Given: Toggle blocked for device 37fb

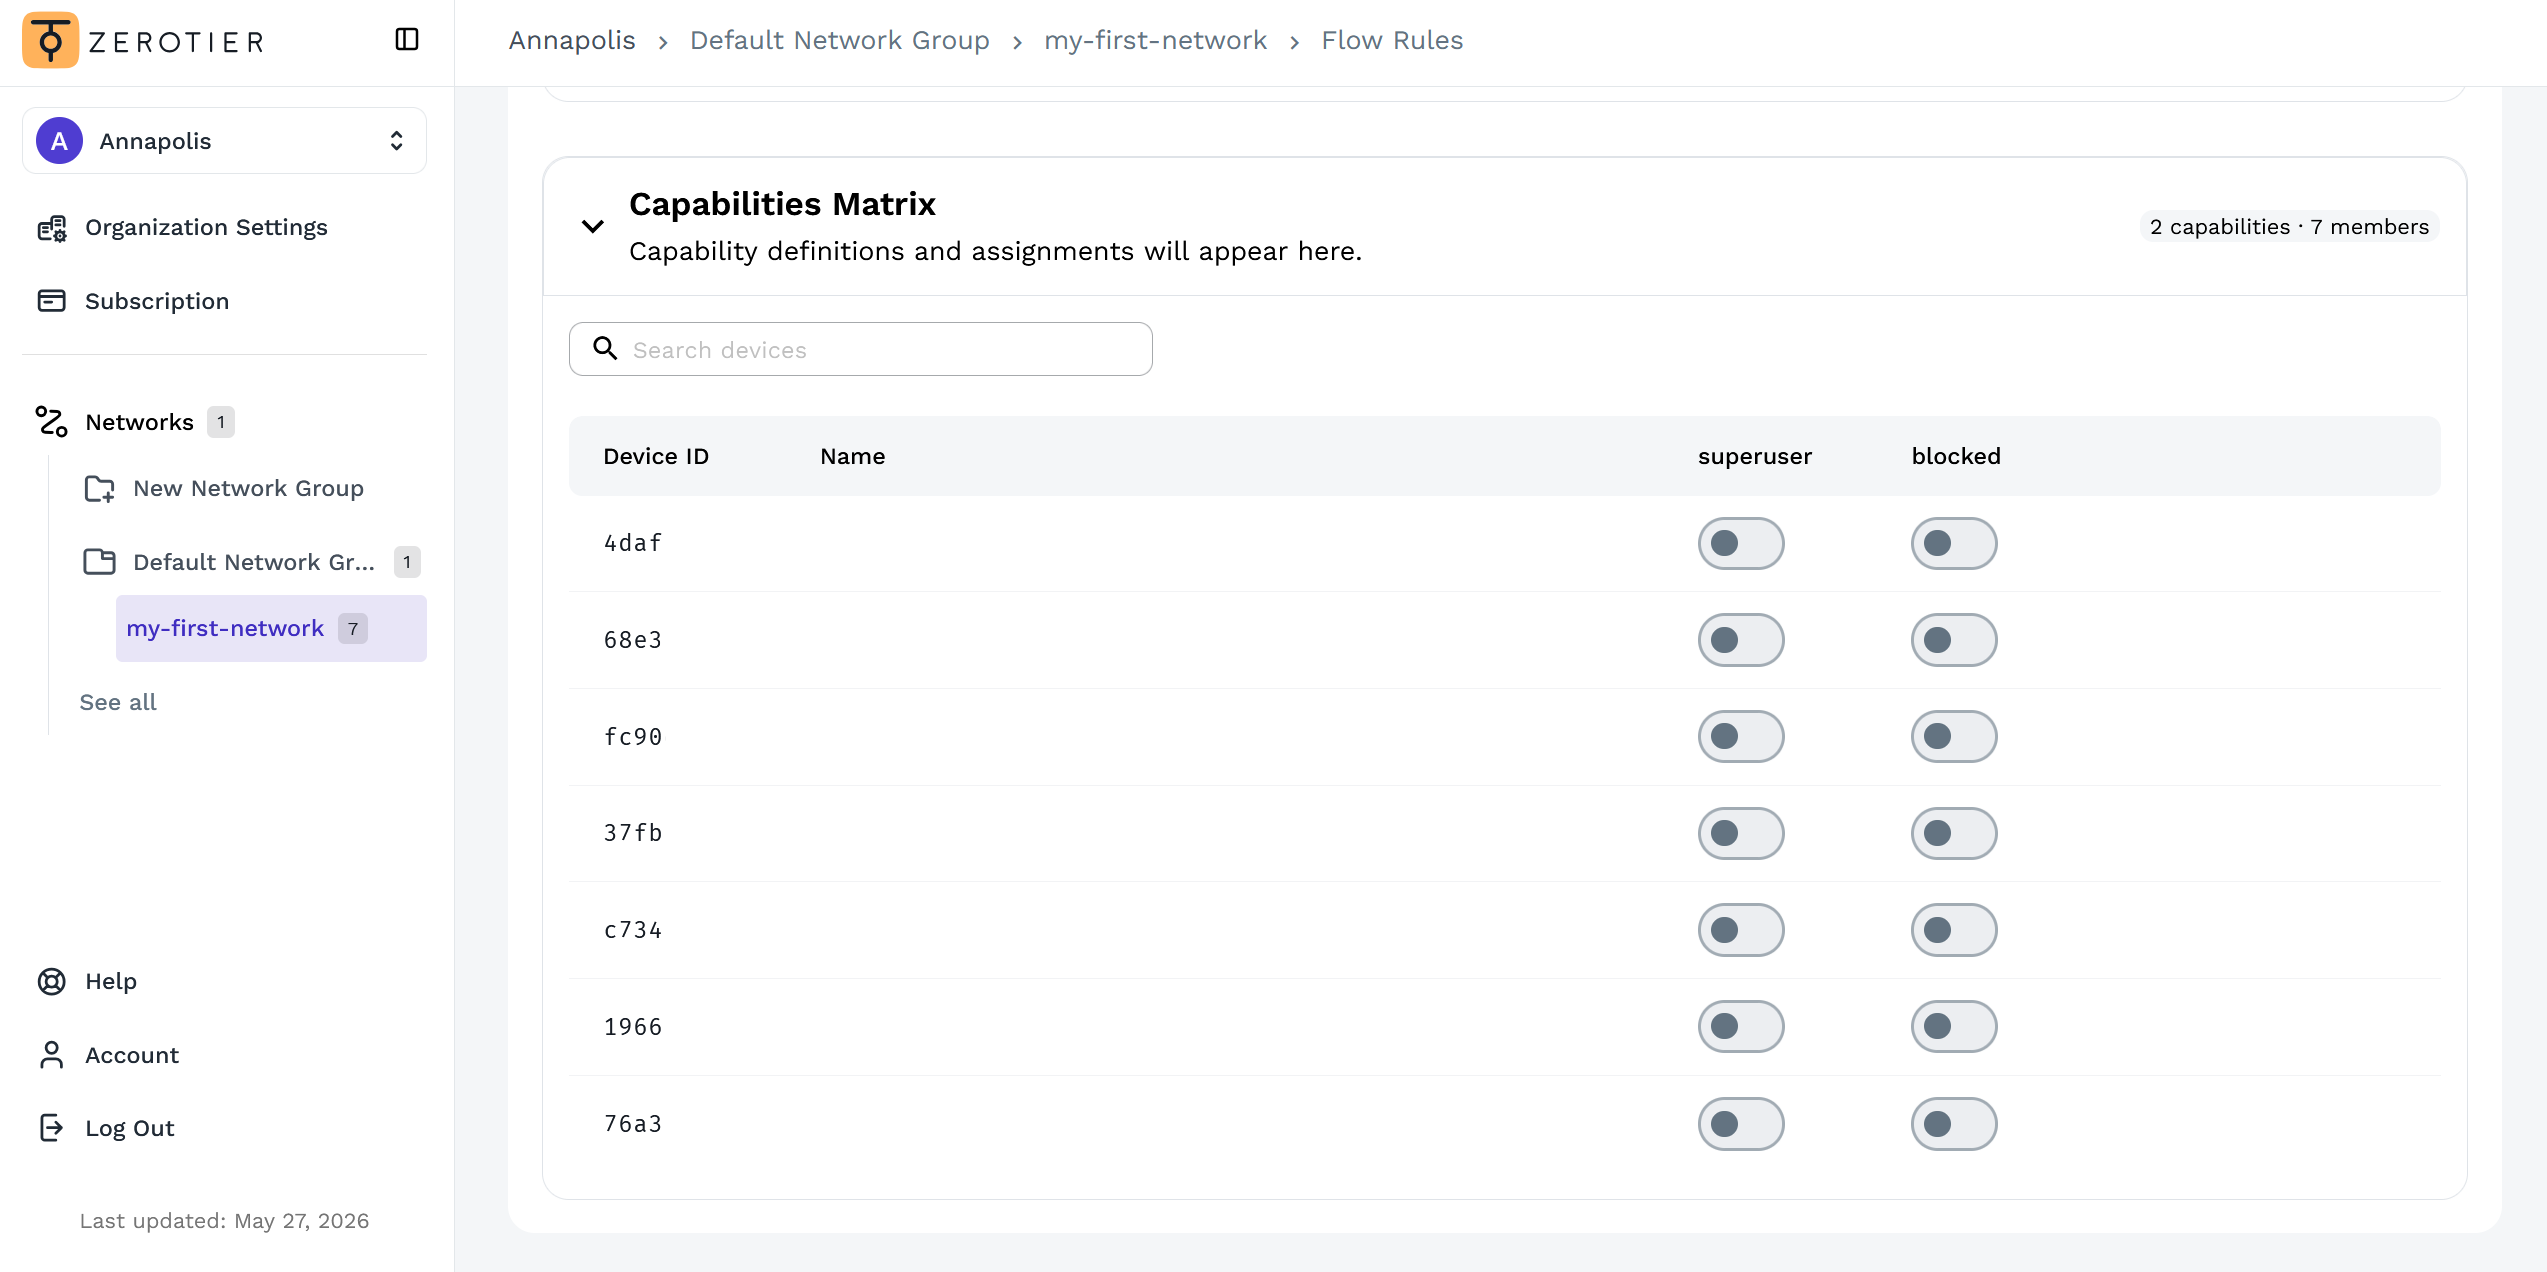Looking at the screenshot, I should click(x=1954, y=834).
